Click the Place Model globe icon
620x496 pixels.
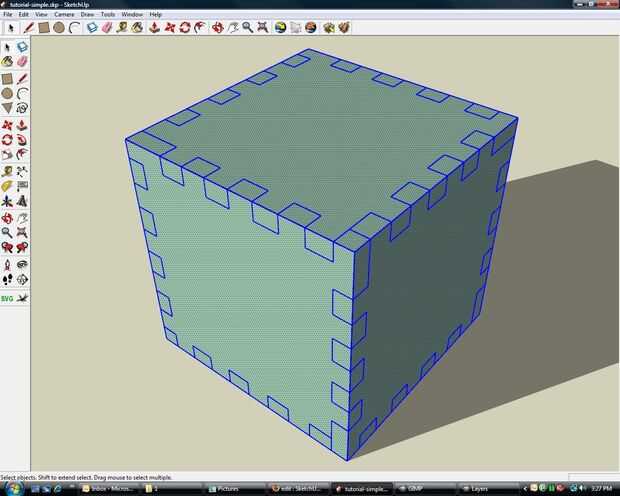[311, 28]
